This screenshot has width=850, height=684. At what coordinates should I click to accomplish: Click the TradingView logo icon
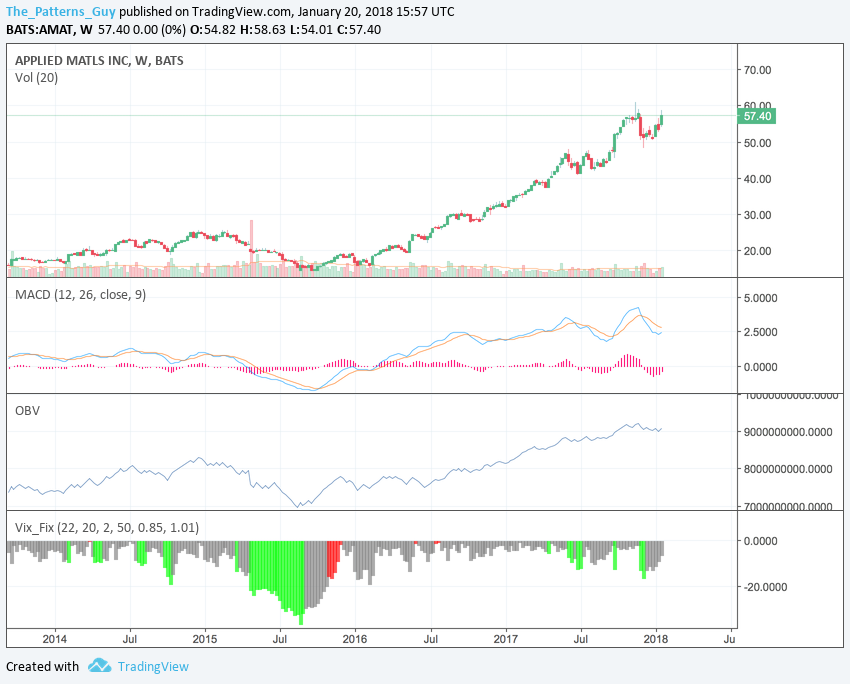(99, 665)
